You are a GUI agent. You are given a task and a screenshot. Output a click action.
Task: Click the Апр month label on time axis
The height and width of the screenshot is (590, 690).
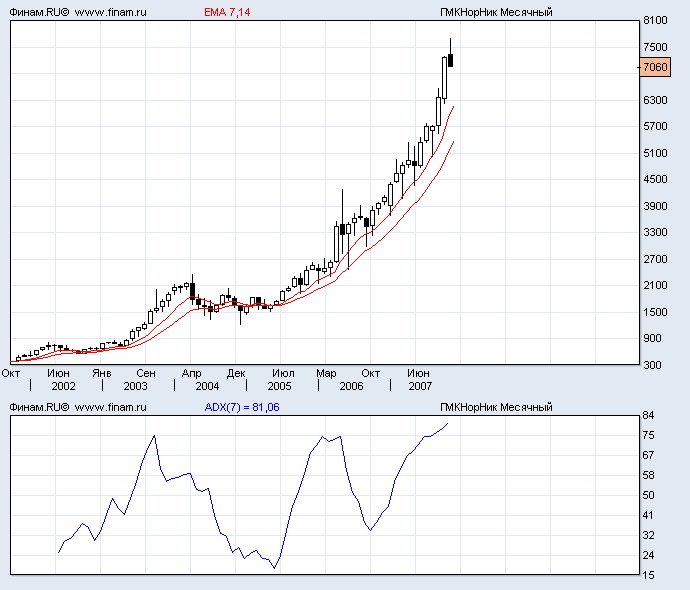(192, 373)
